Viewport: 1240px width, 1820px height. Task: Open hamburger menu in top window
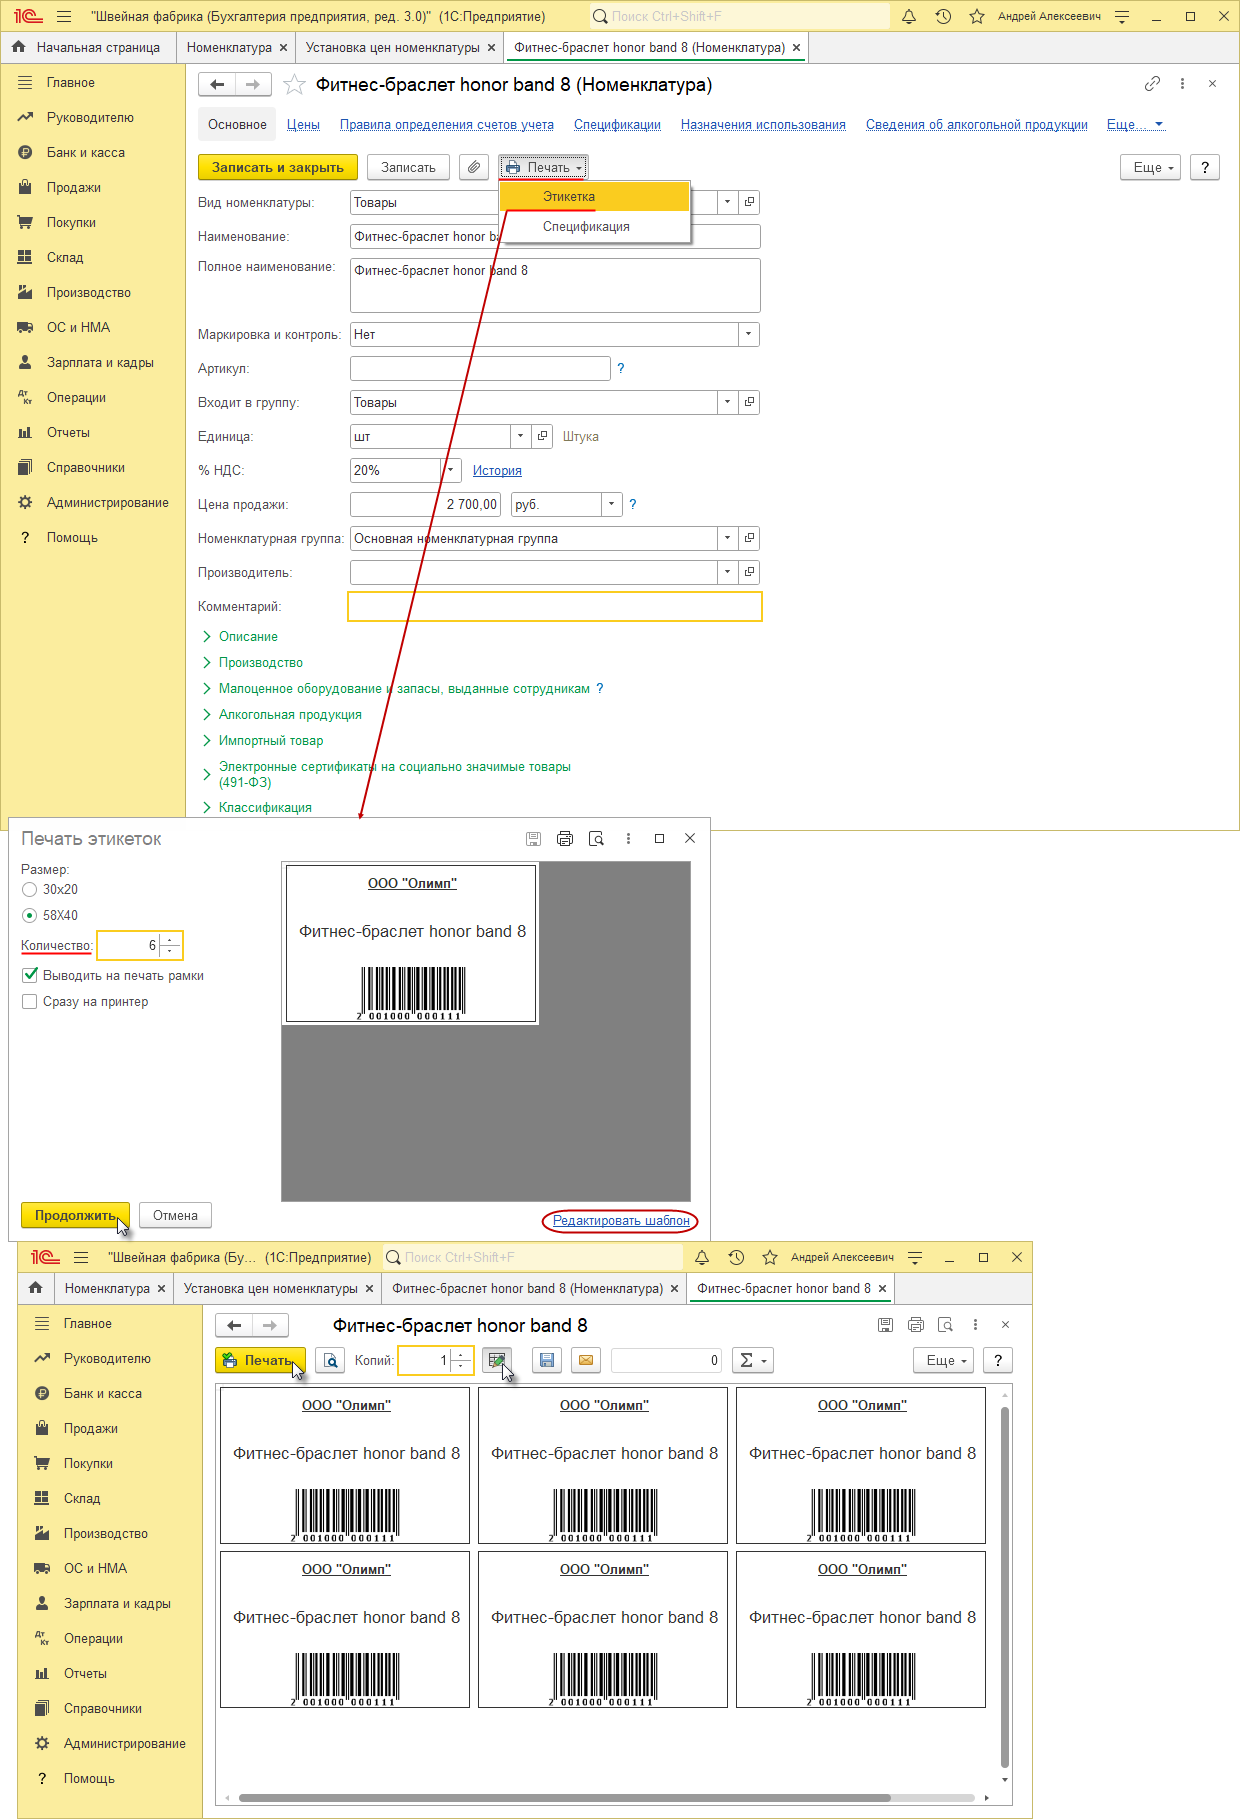coord(64,16)
